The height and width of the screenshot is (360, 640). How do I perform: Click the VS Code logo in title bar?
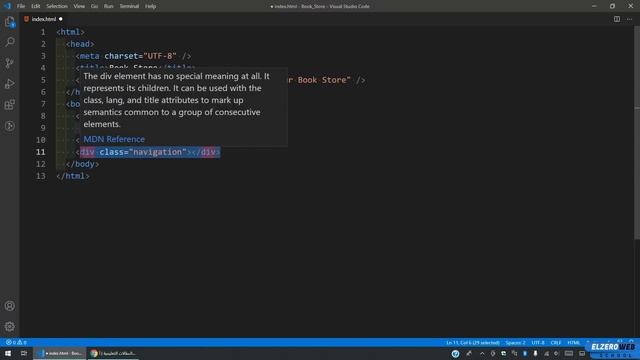[7, 6]
